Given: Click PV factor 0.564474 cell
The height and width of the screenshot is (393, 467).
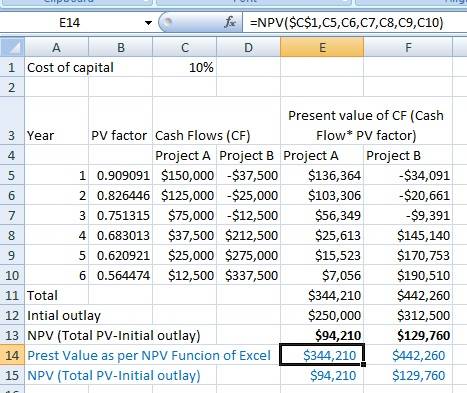Looking at the screenshot, I should (121, 275).
